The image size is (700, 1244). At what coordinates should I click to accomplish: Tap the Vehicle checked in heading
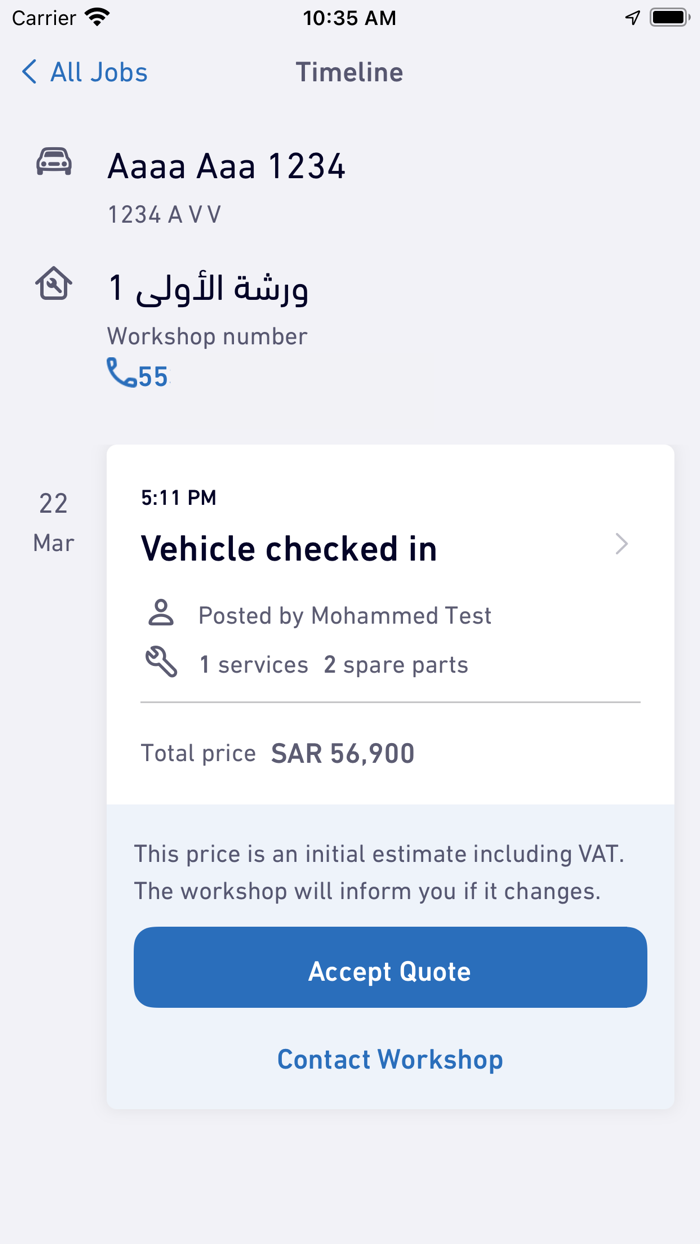[x=288, y=548]
